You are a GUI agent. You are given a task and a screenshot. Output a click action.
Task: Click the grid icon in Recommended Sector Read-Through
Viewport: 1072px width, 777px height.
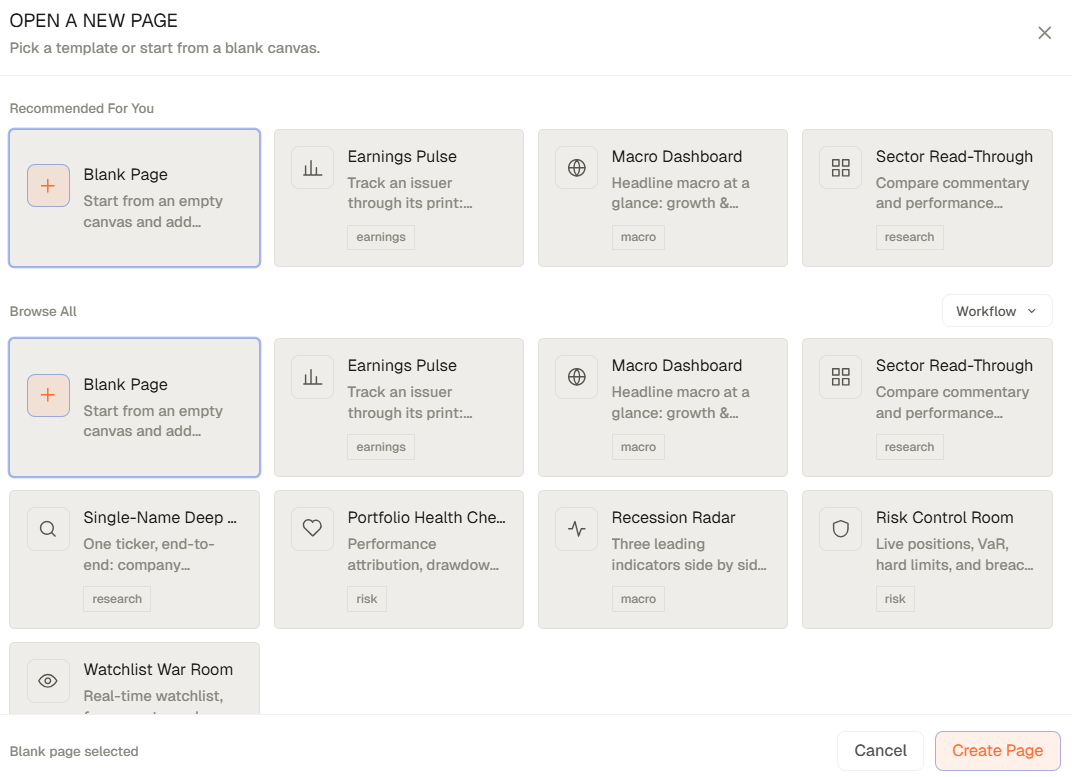click(x=840, y=167)
